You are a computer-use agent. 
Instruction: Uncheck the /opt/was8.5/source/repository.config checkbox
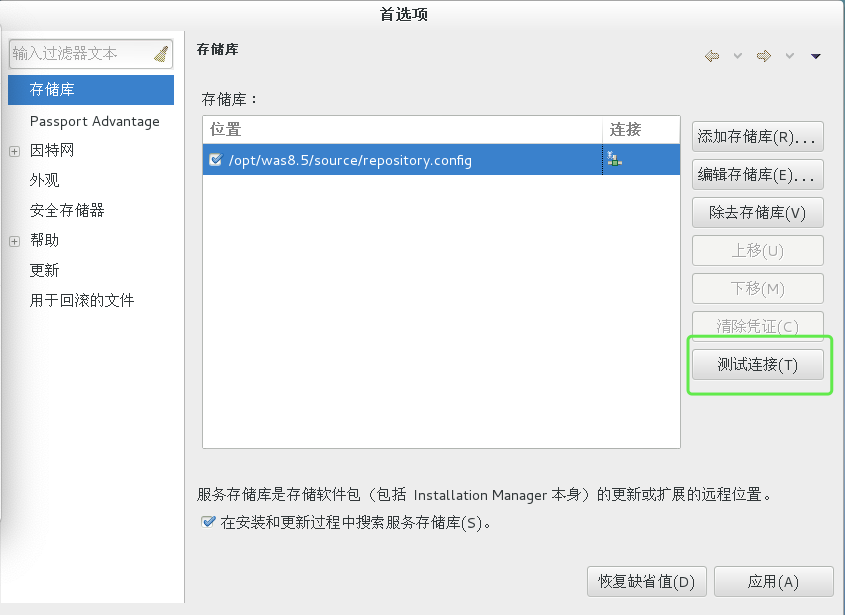pyautogui.click(x=216, y=160)
